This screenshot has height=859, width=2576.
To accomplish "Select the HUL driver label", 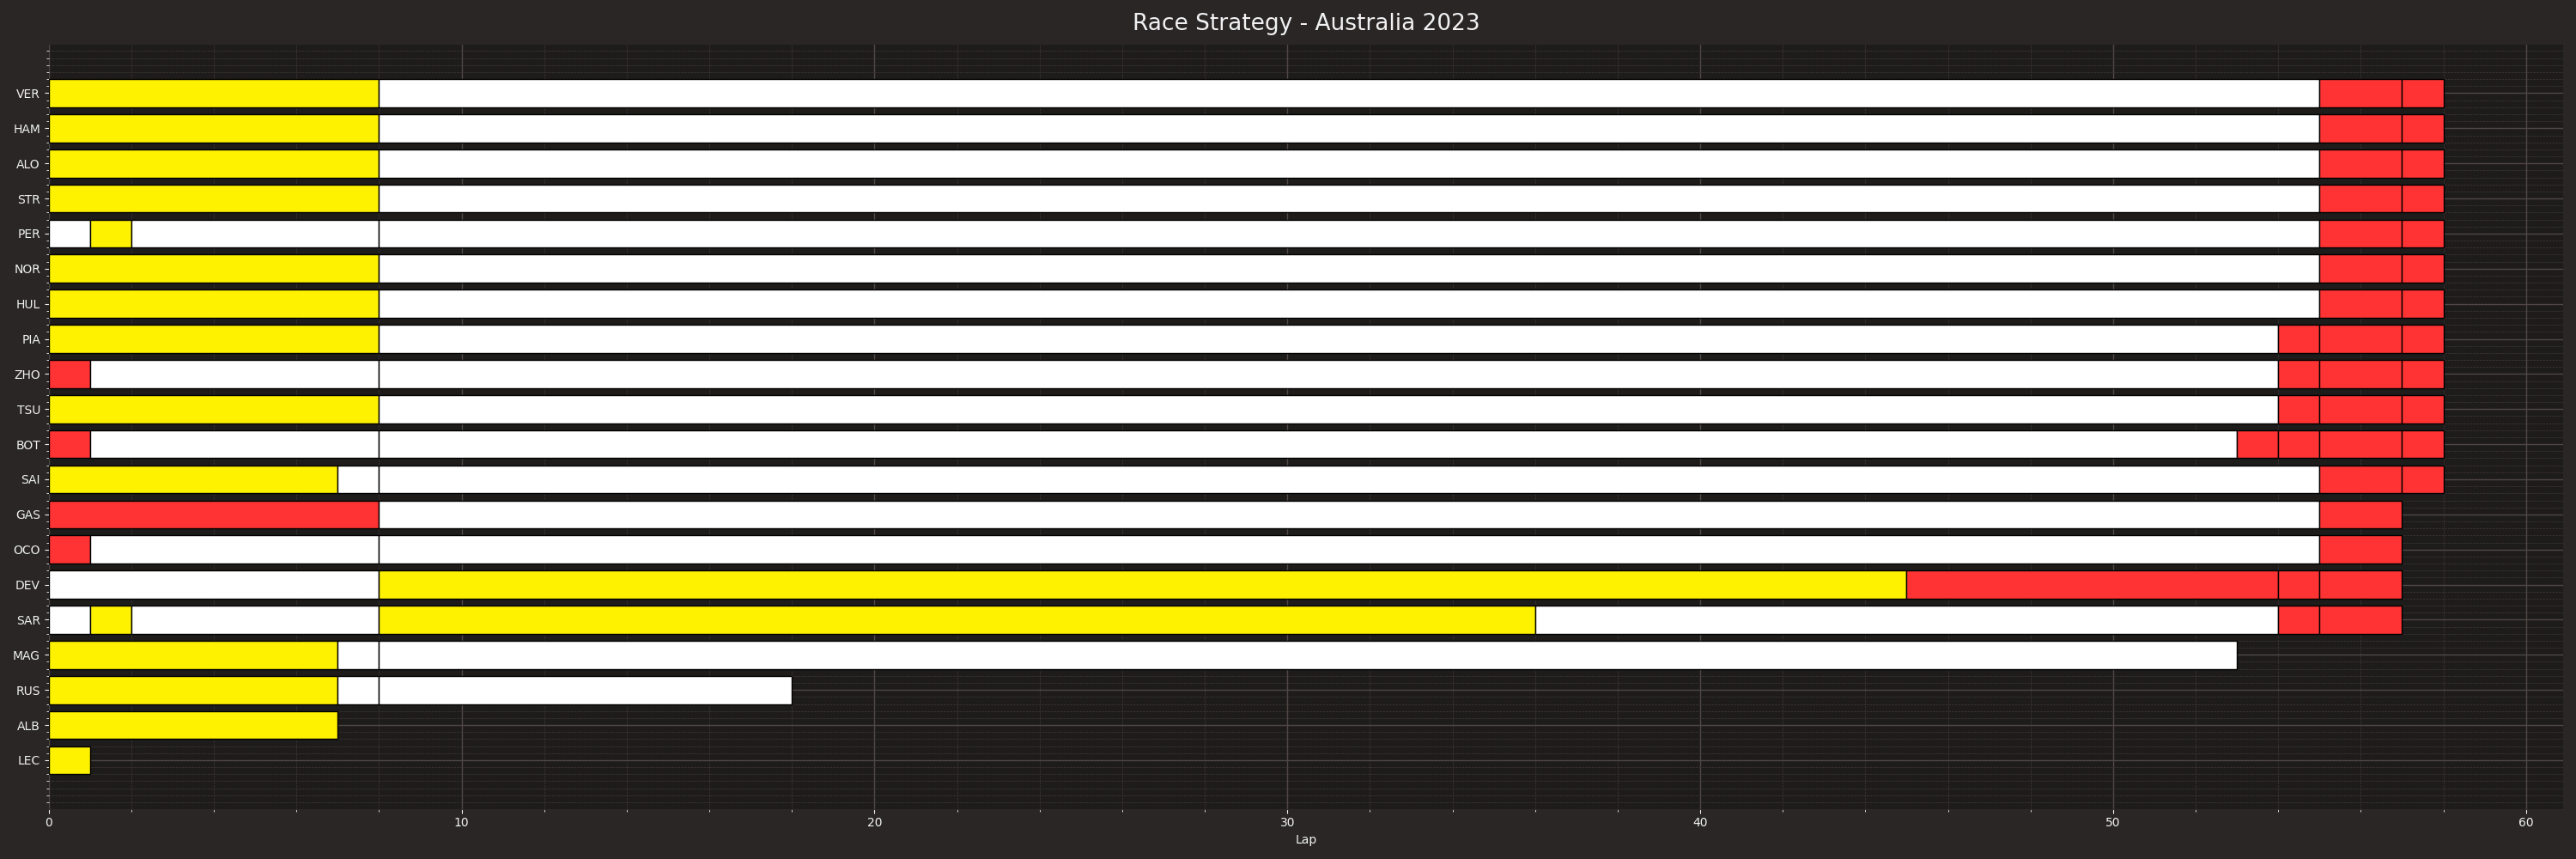I will [28, 304].
